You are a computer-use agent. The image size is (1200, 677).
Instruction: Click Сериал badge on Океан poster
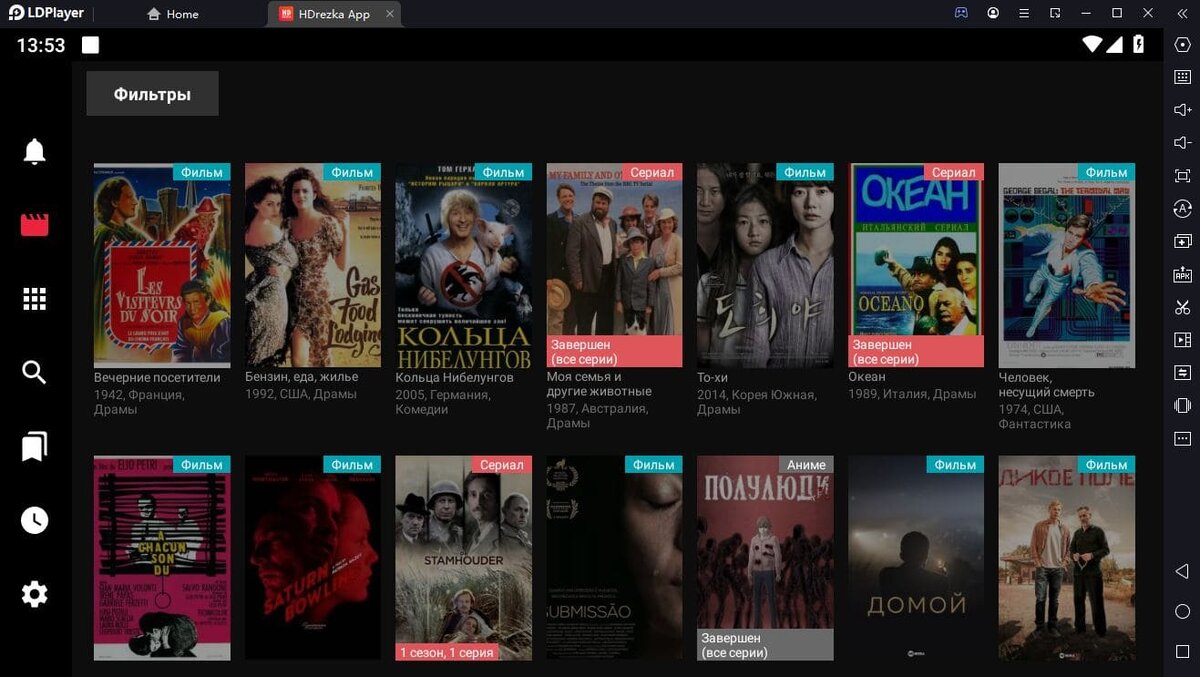tap(953, 172)
